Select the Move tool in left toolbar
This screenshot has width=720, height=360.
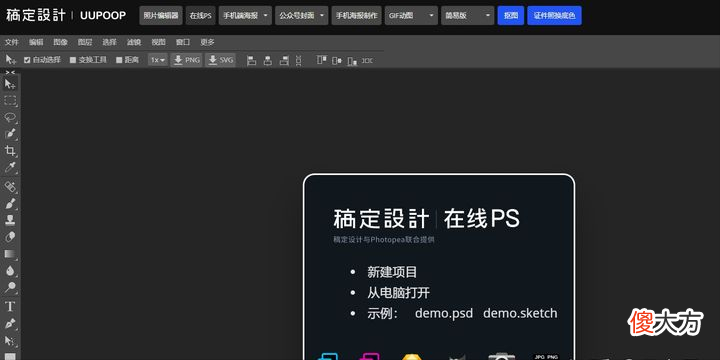pos(10,84)
